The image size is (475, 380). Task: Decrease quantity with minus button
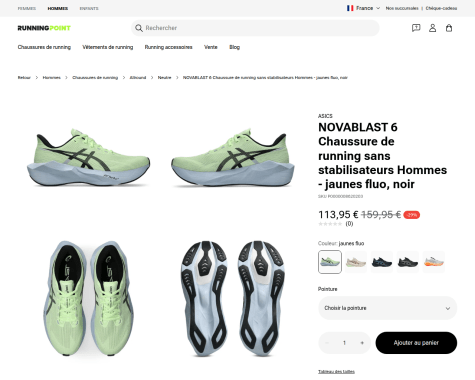tap(327, 343)
